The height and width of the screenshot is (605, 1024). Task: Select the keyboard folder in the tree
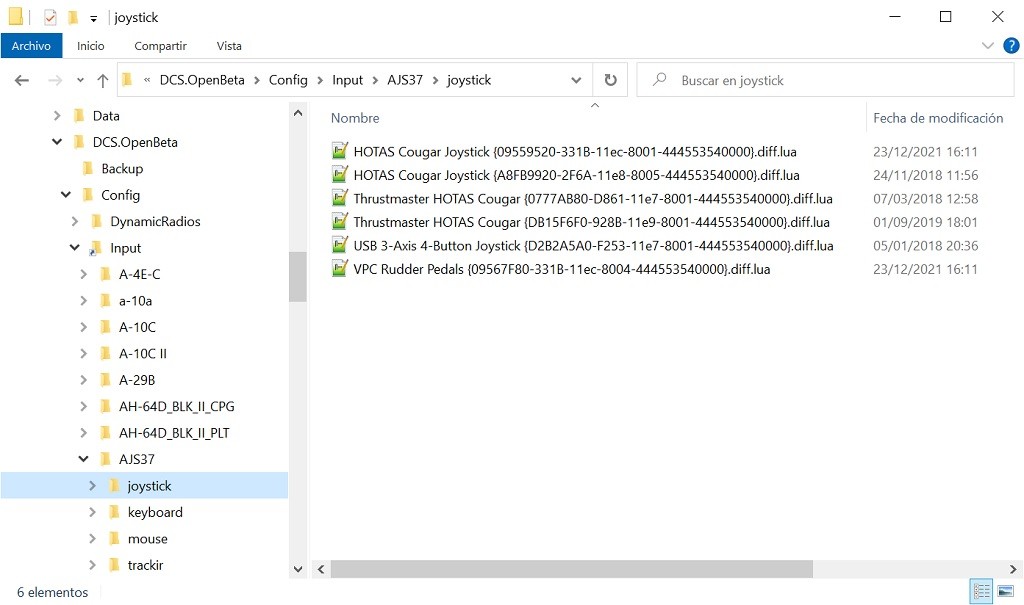point(155,512)
